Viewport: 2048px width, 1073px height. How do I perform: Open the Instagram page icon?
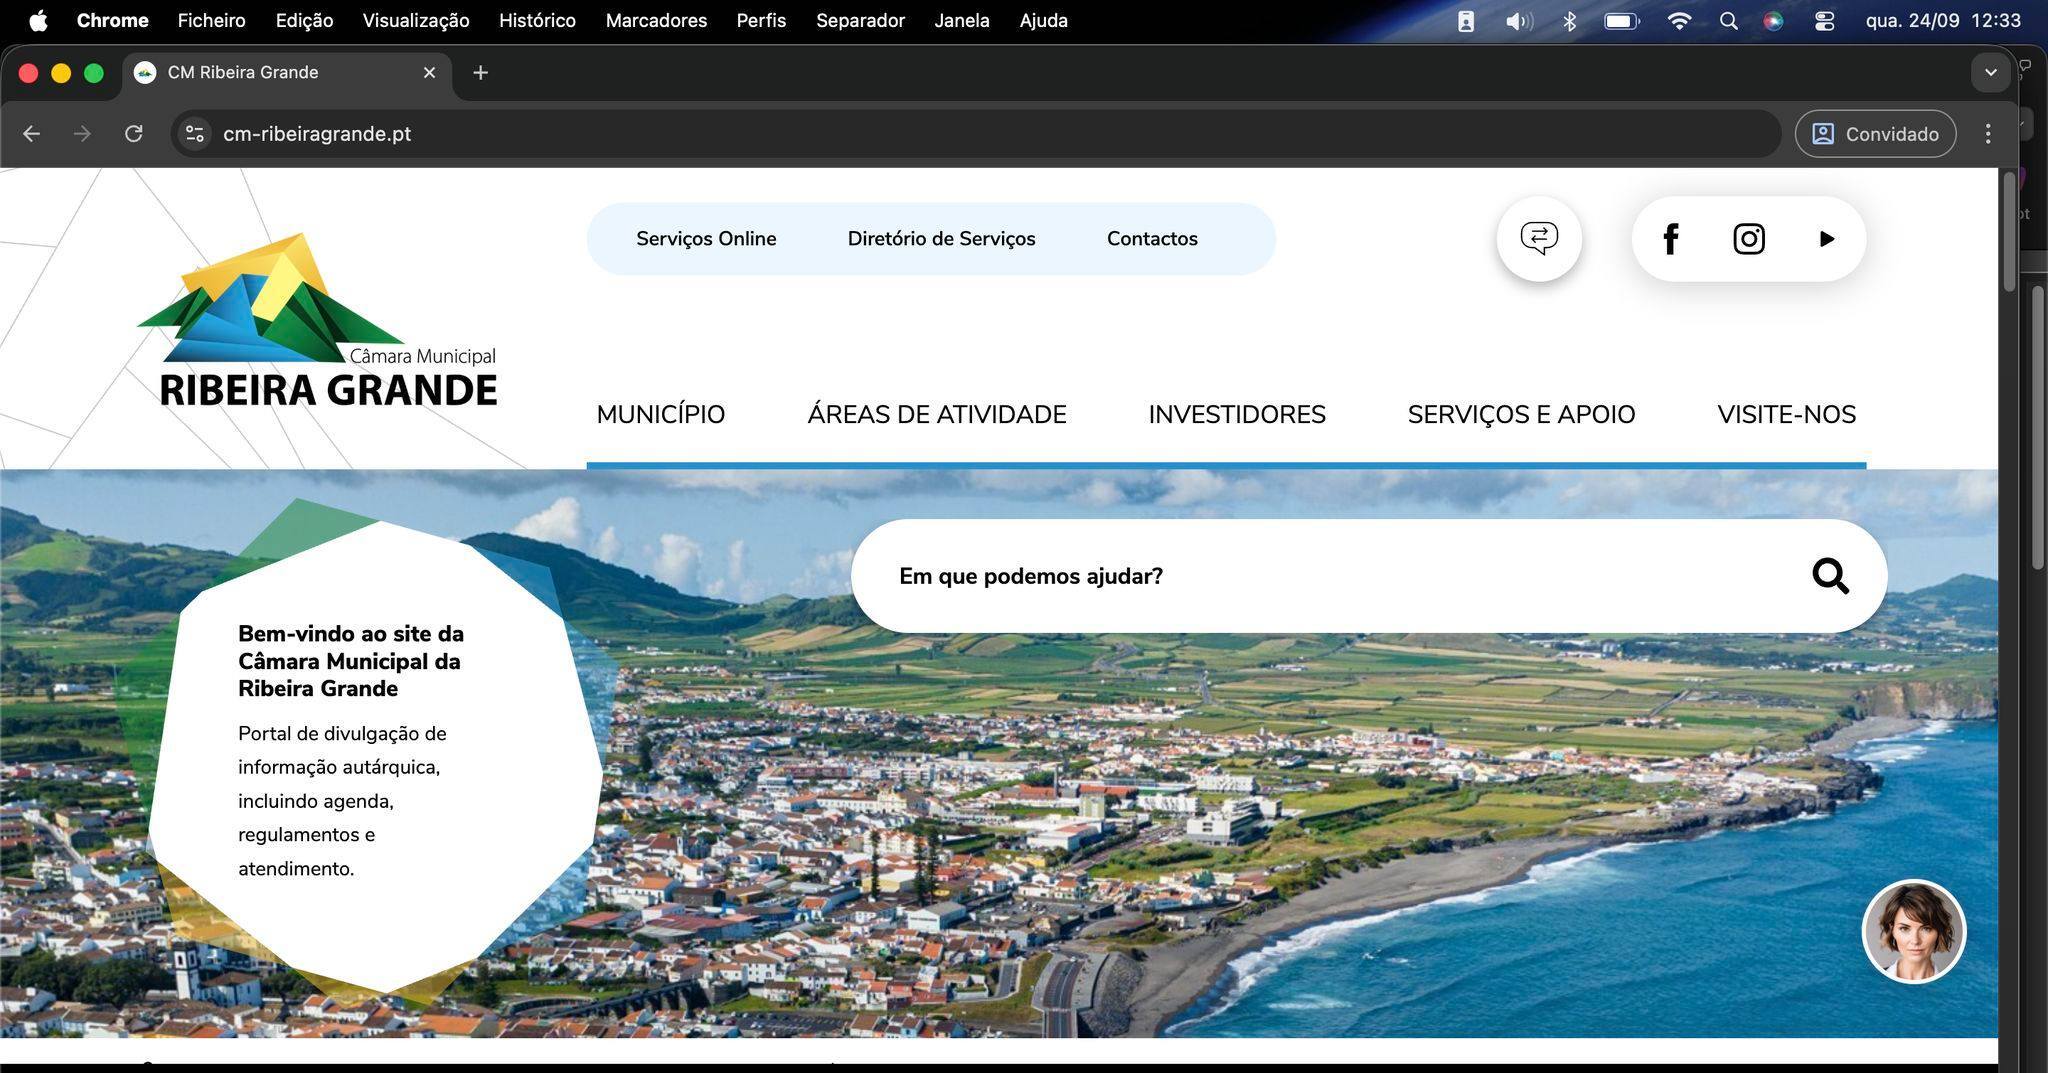point(1748,238)
